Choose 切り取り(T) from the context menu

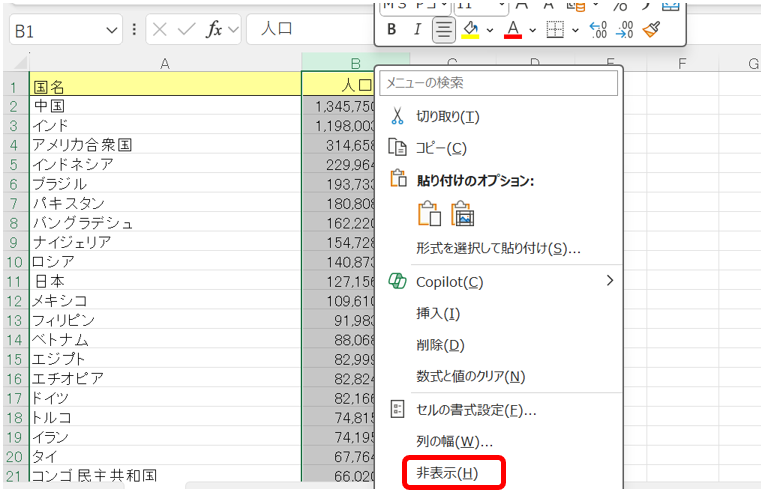coord(500,116)
